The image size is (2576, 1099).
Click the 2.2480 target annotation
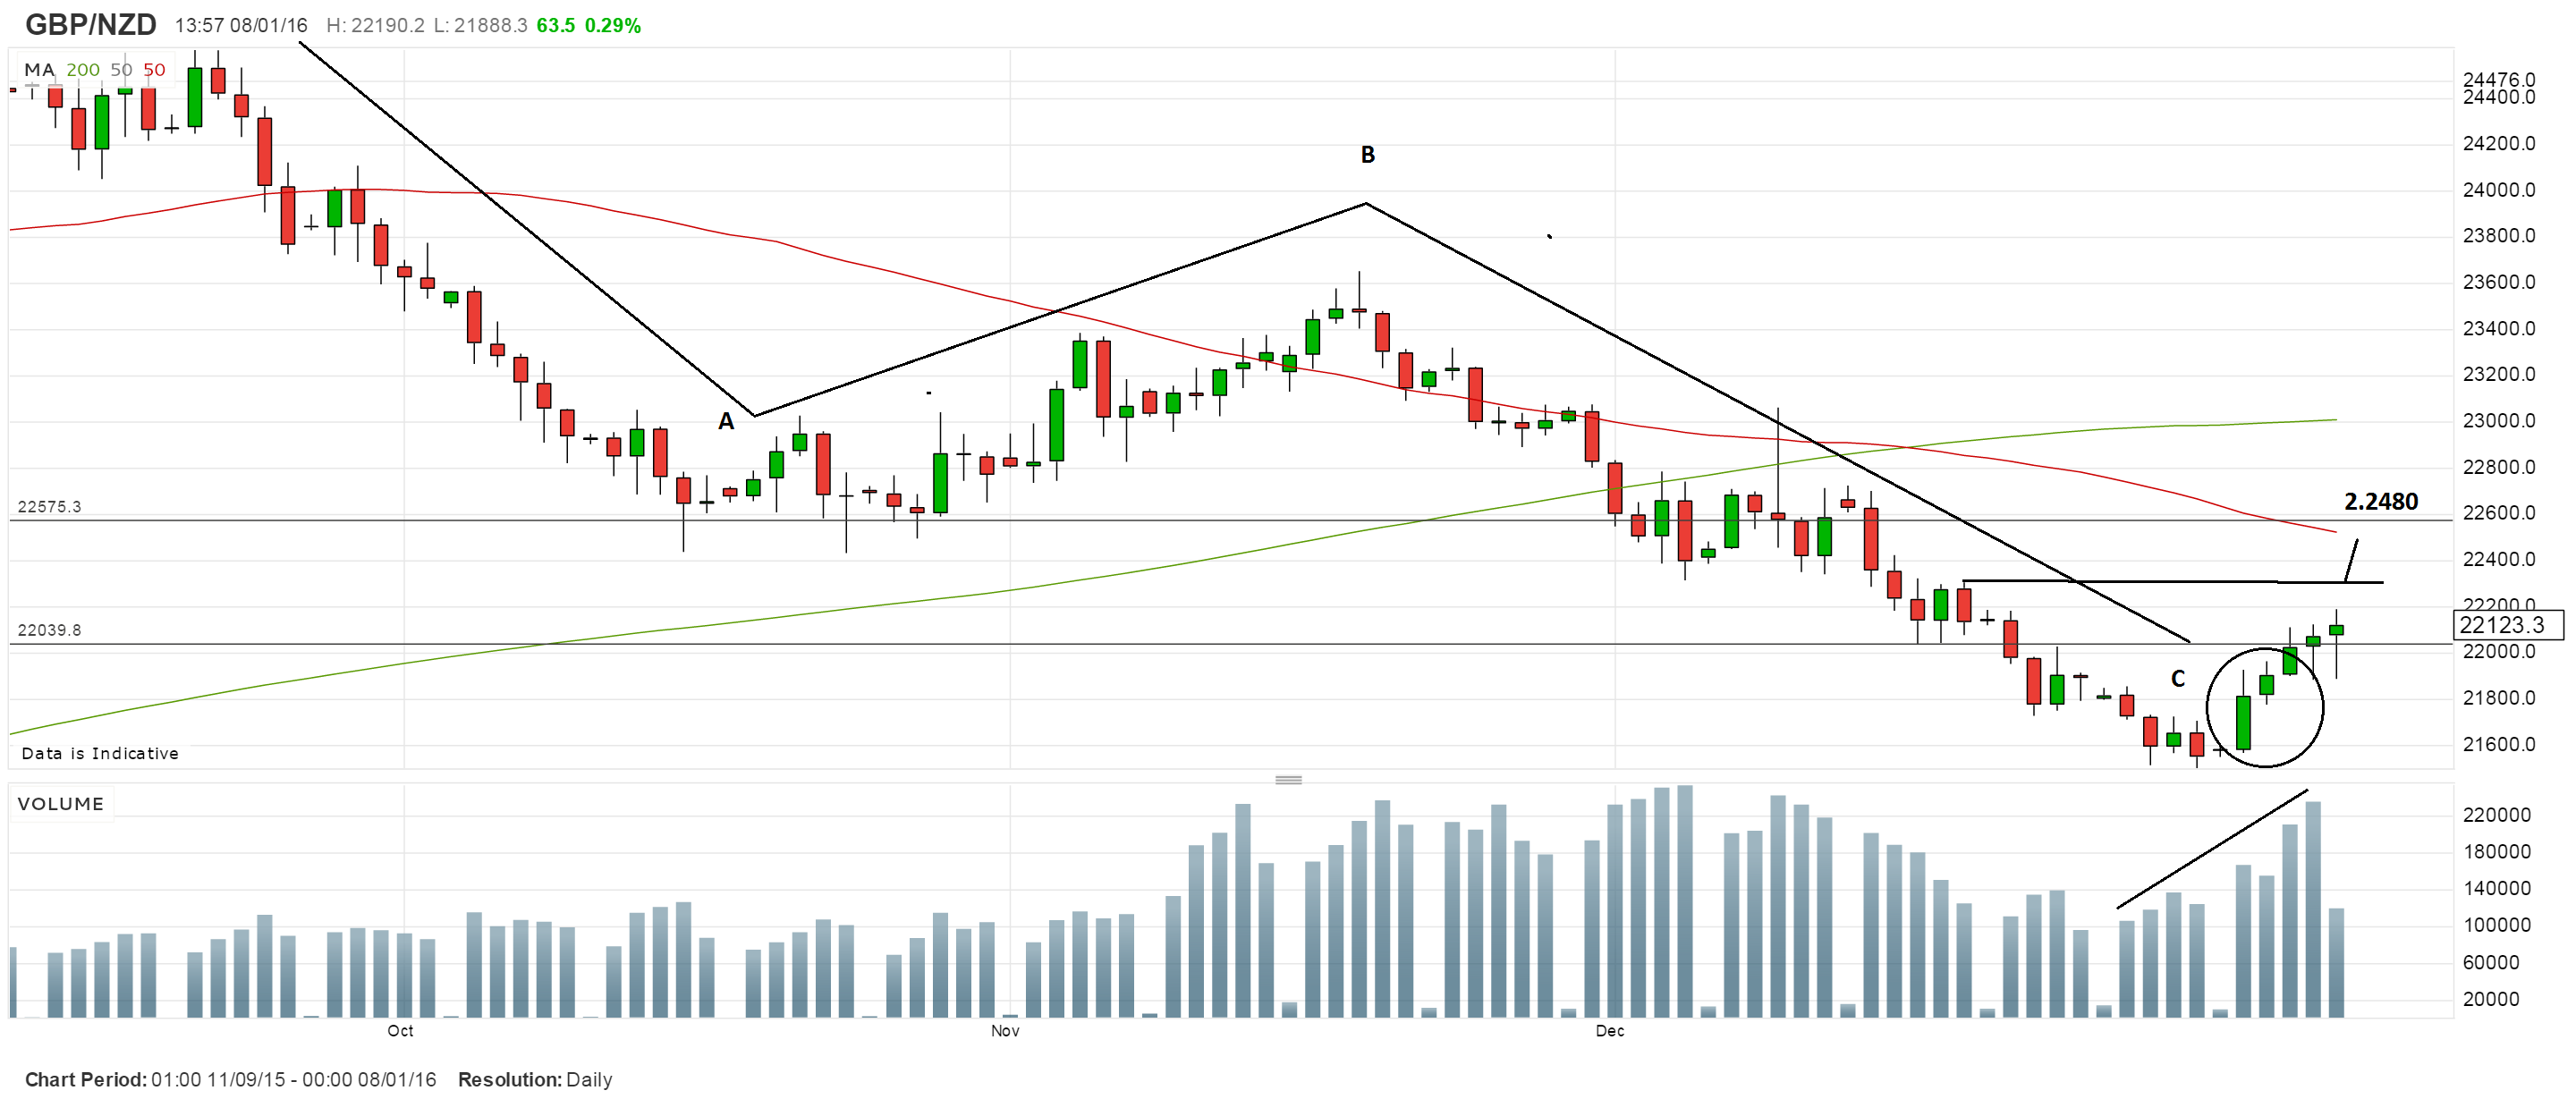[2380, 502]
